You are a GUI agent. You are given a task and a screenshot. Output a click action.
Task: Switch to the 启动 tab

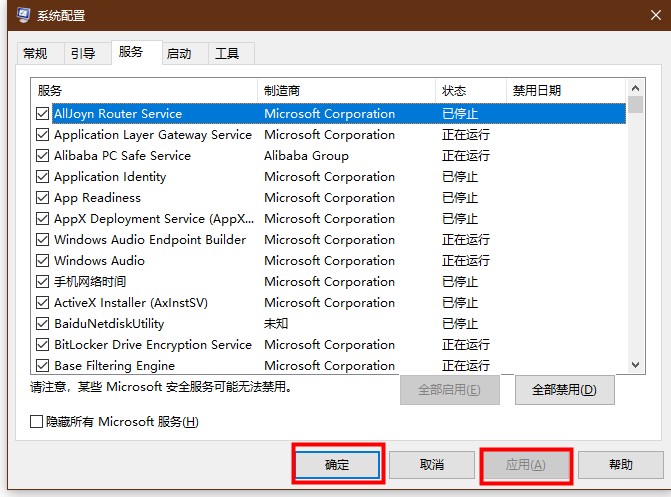tap(180, 53)
